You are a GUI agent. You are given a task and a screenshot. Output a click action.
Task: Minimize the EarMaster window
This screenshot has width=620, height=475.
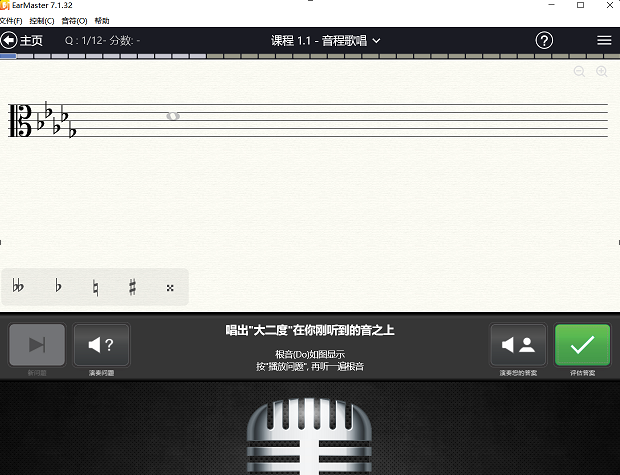pyautogui.click(x=552, y=5)
